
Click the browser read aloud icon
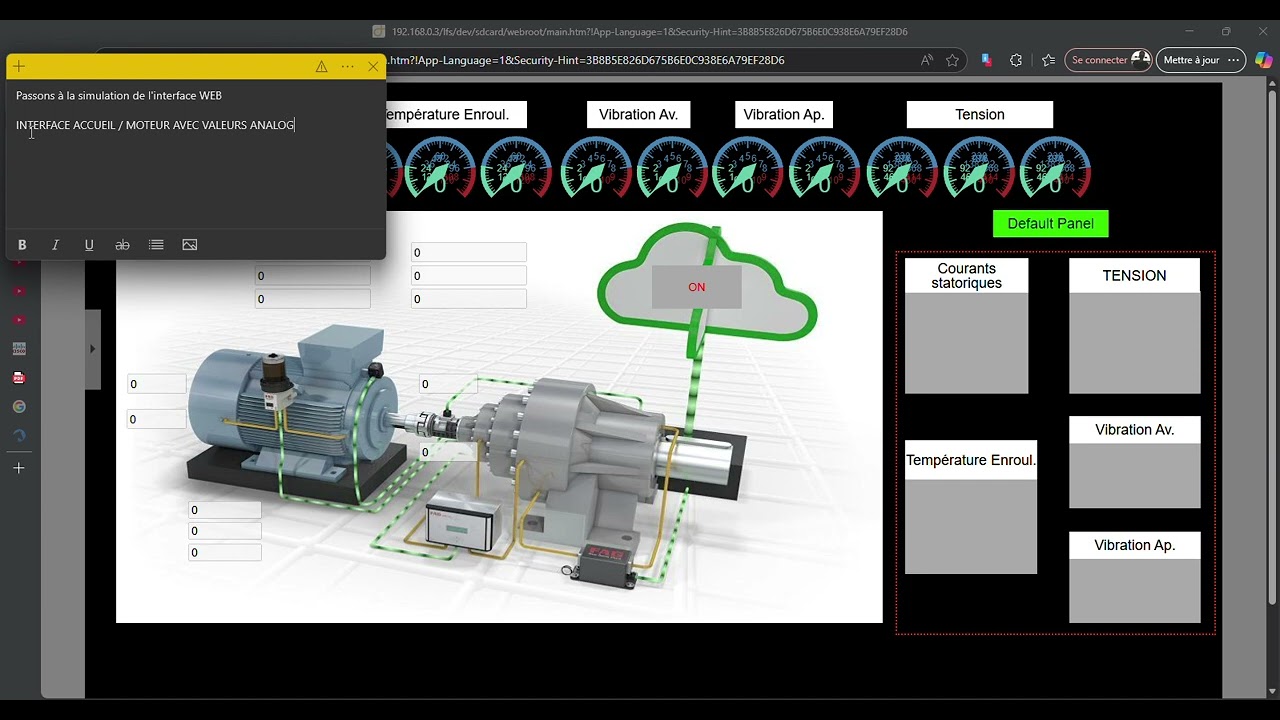[x=927, y=60]
